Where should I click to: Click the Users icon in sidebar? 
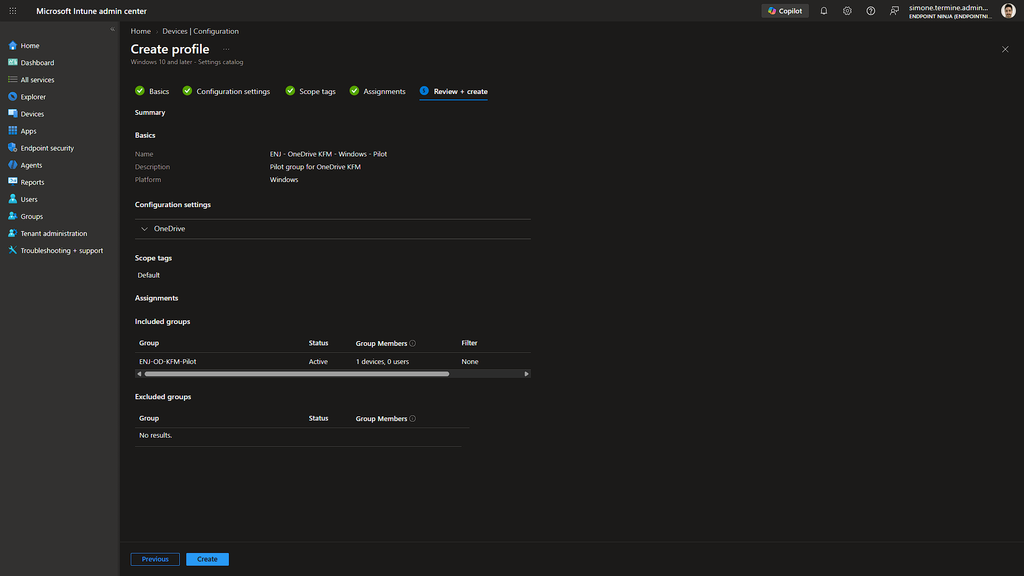[x=12, y=199]
